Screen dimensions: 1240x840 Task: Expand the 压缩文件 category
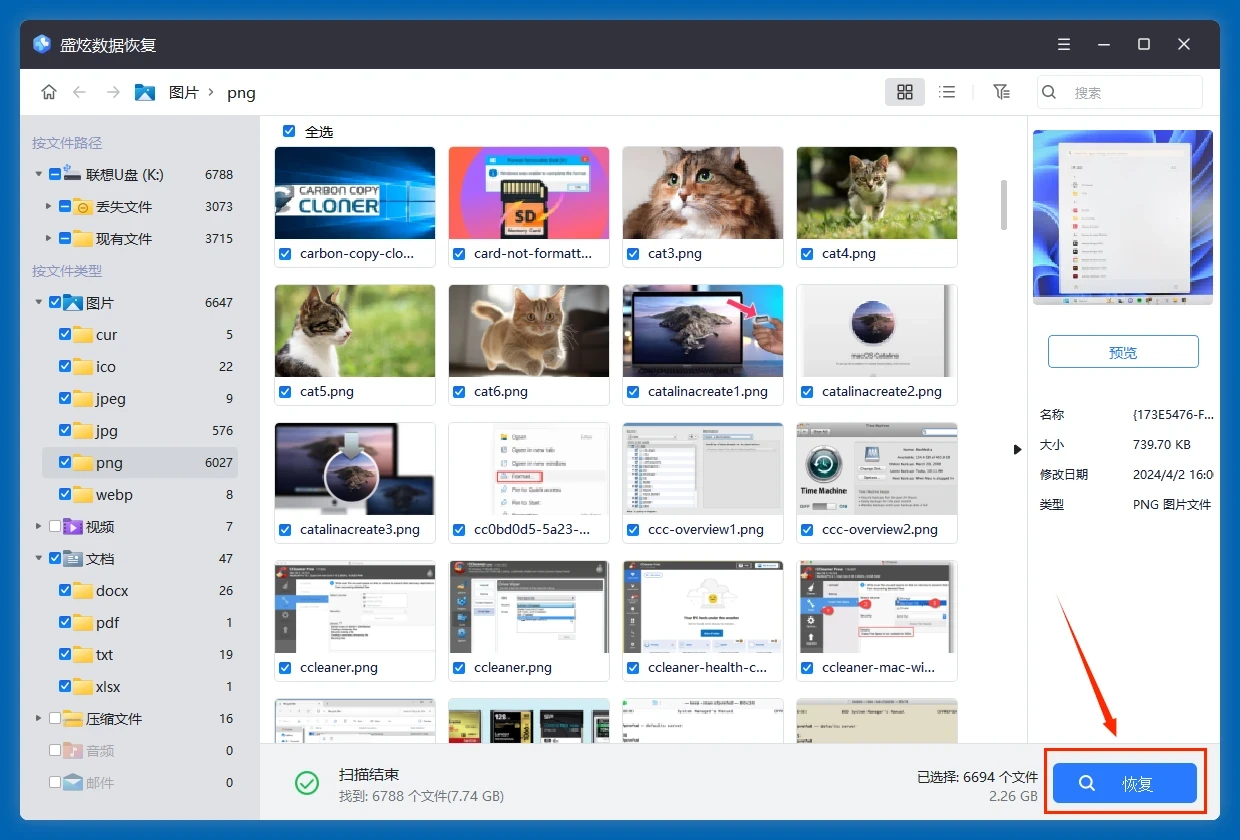[39, 719]
